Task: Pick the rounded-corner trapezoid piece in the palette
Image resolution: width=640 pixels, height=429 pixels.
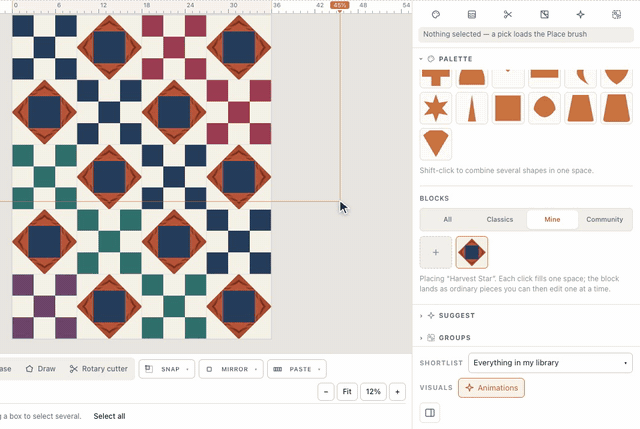Action: point(616,108)
